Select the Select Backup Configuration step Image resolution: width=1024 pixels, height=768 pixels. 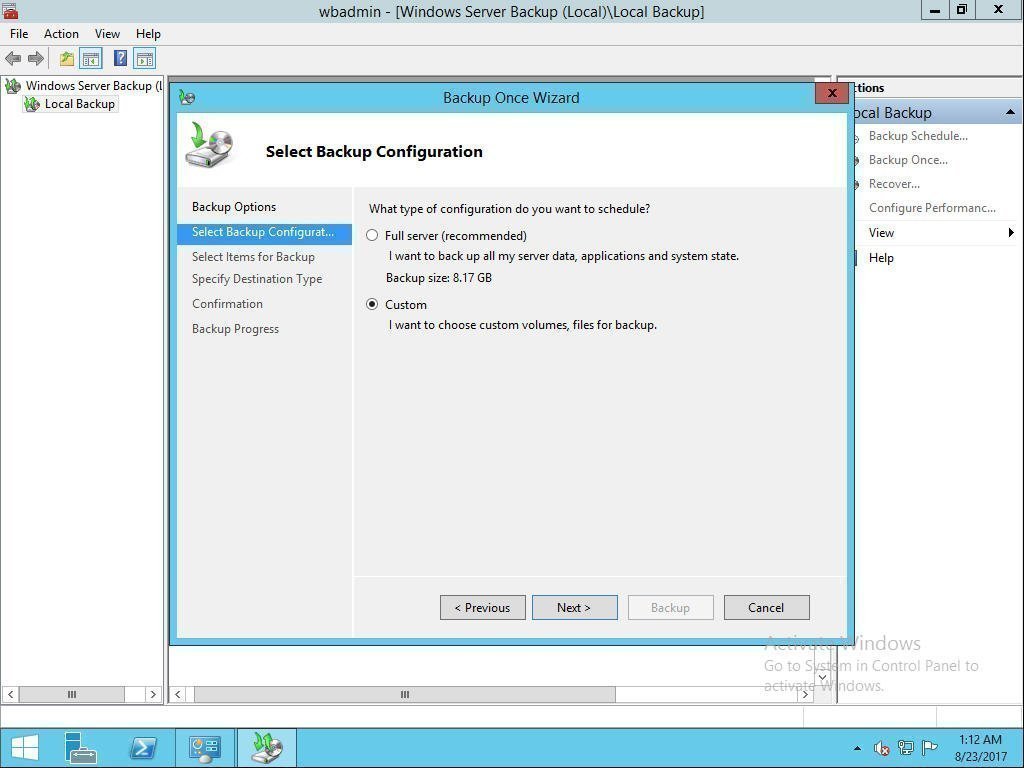264,232
